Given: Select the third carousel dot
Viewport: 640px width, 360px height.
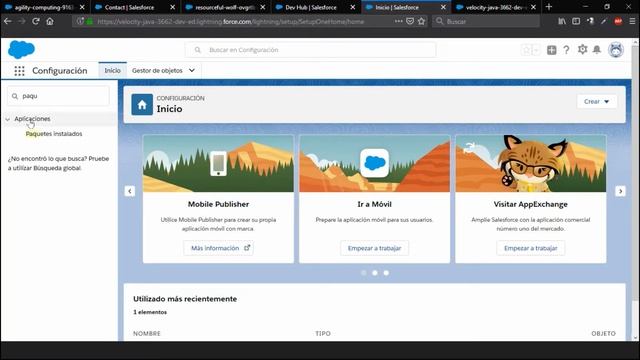Looking at the screenshot, I should [386, 273].
